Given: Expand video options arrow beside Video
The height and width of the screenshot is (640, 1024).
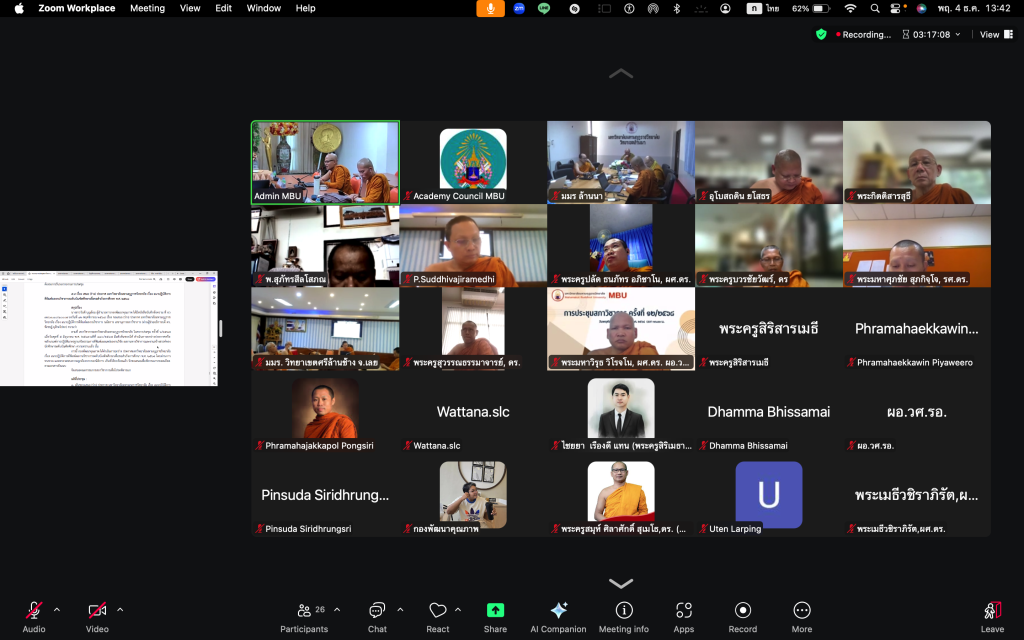Looking at the screenshot, I should (x=120, y=609).
